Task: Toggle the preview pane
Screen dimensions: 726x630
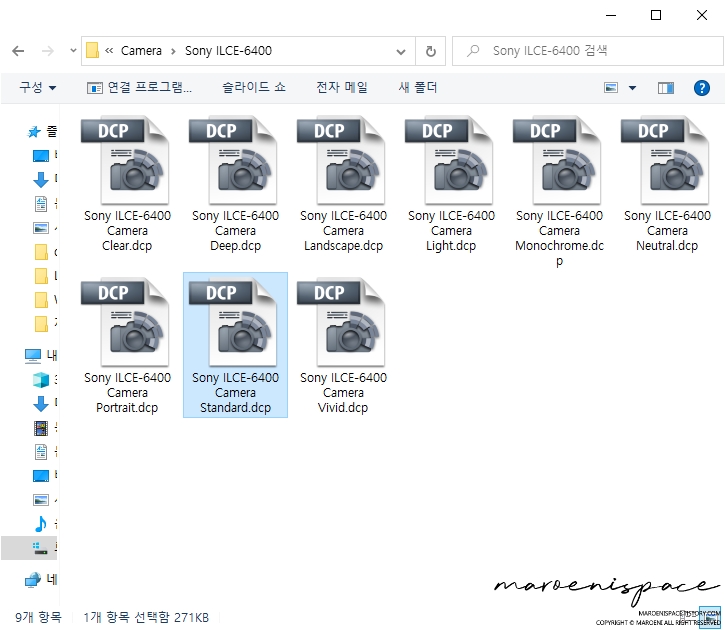Action: [x=666, y=87]
